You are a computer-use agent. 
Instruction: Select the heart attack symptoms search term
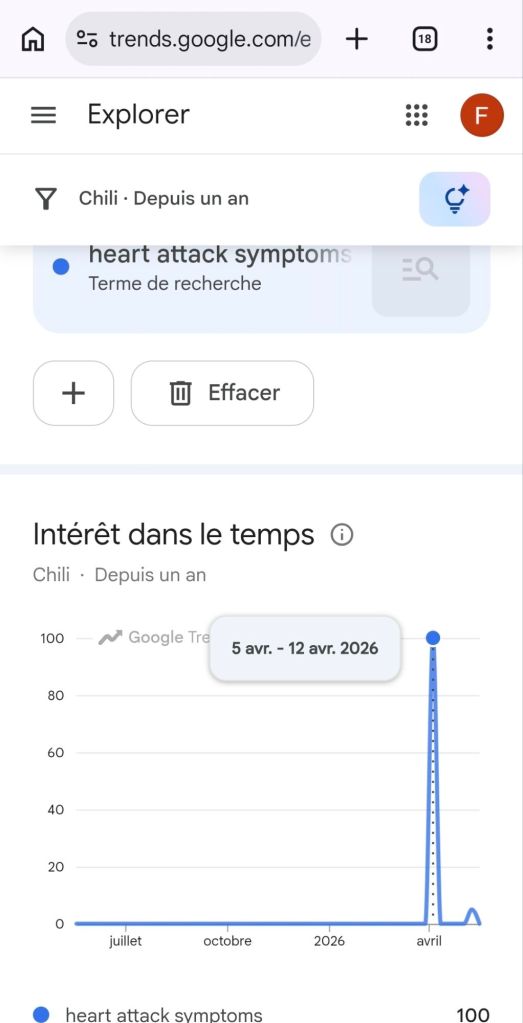(x=220, y=255)
